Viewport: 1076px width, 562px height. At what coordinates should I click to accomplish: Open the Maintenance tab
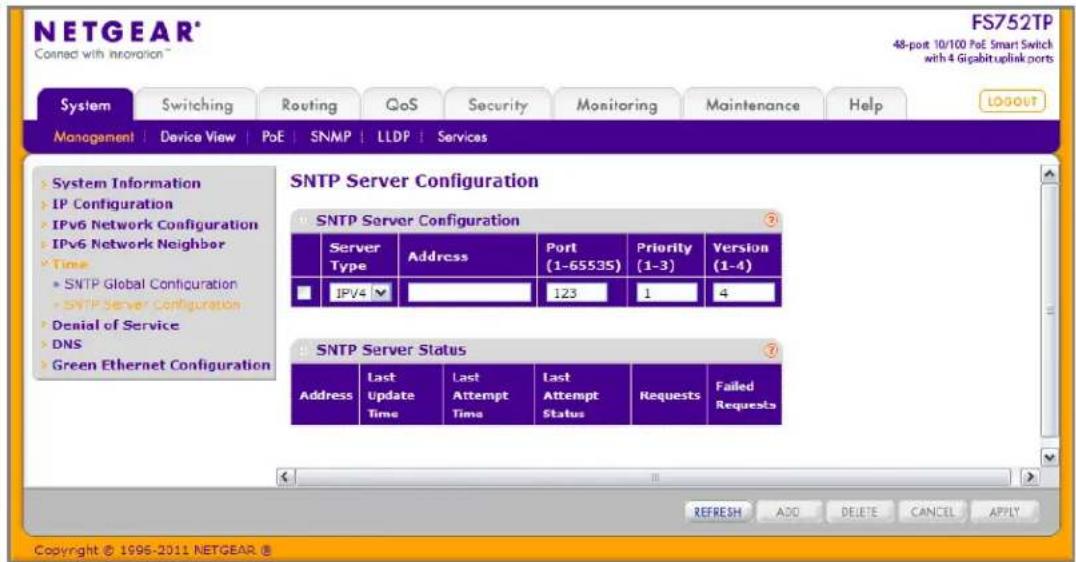(x=753, y=105)
